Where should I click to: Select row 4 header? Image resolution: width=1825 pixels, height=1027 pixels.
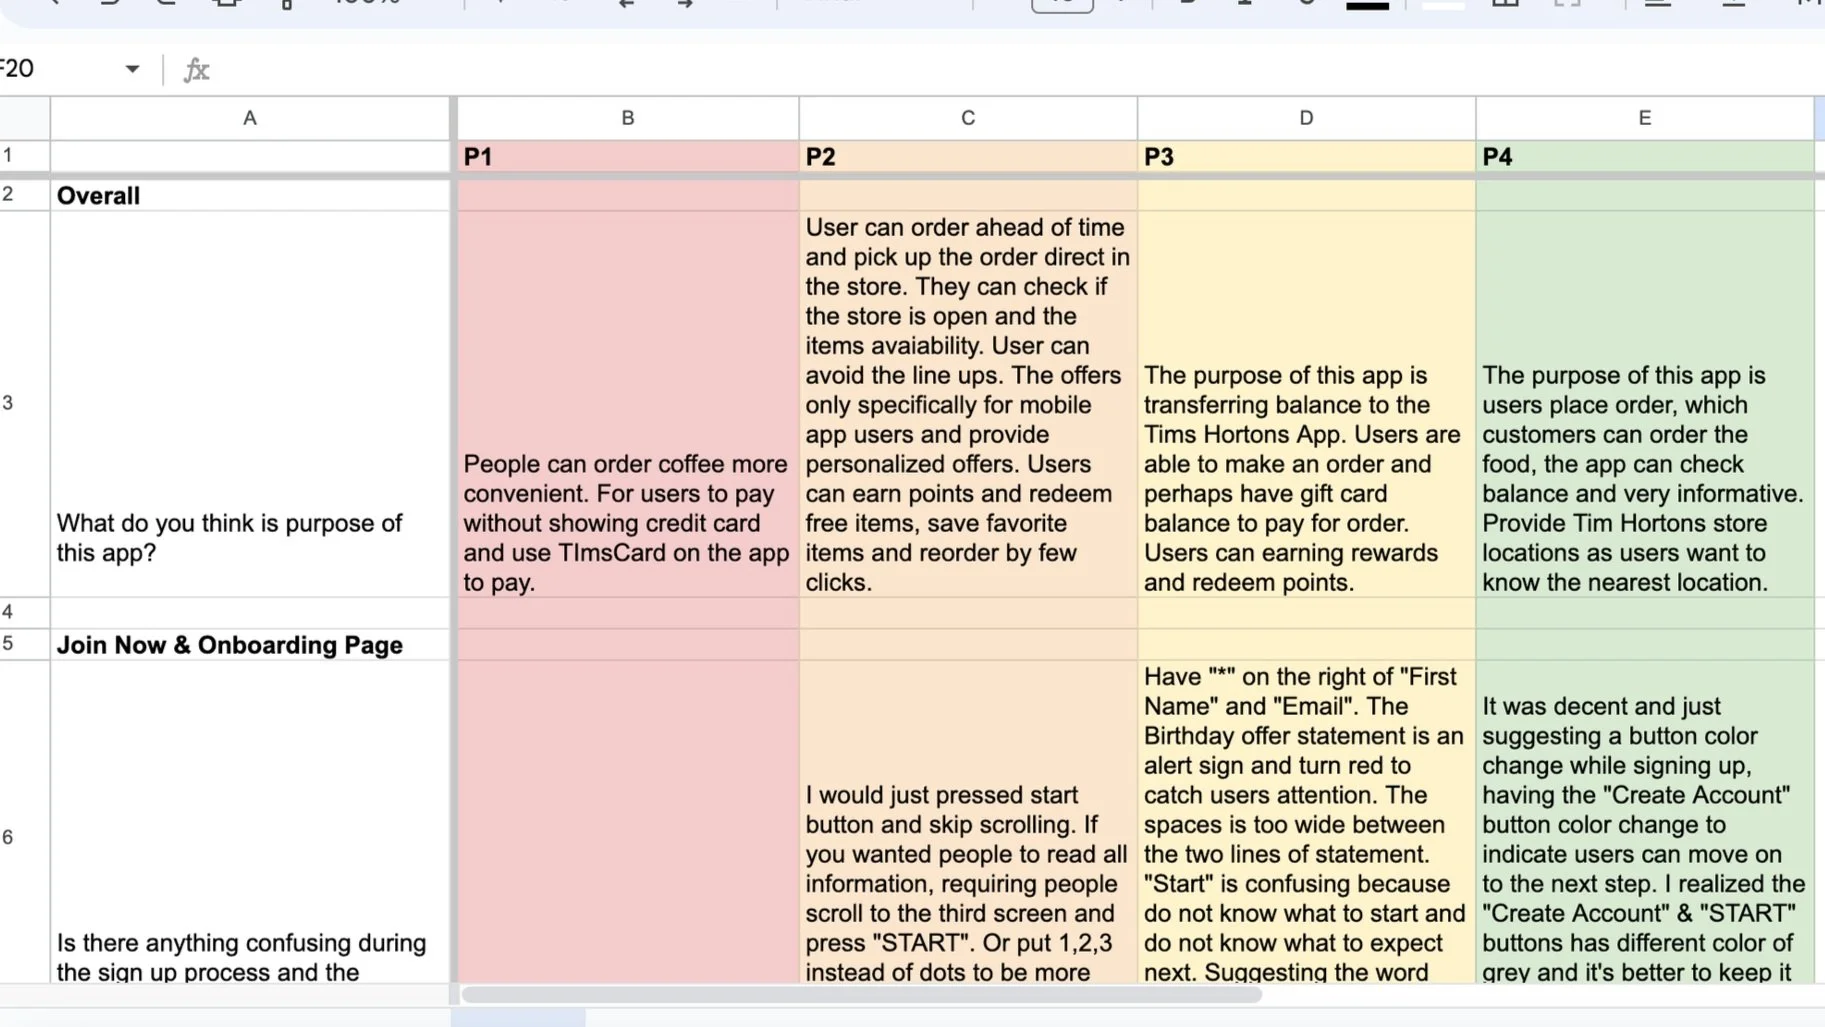(25, 612)
